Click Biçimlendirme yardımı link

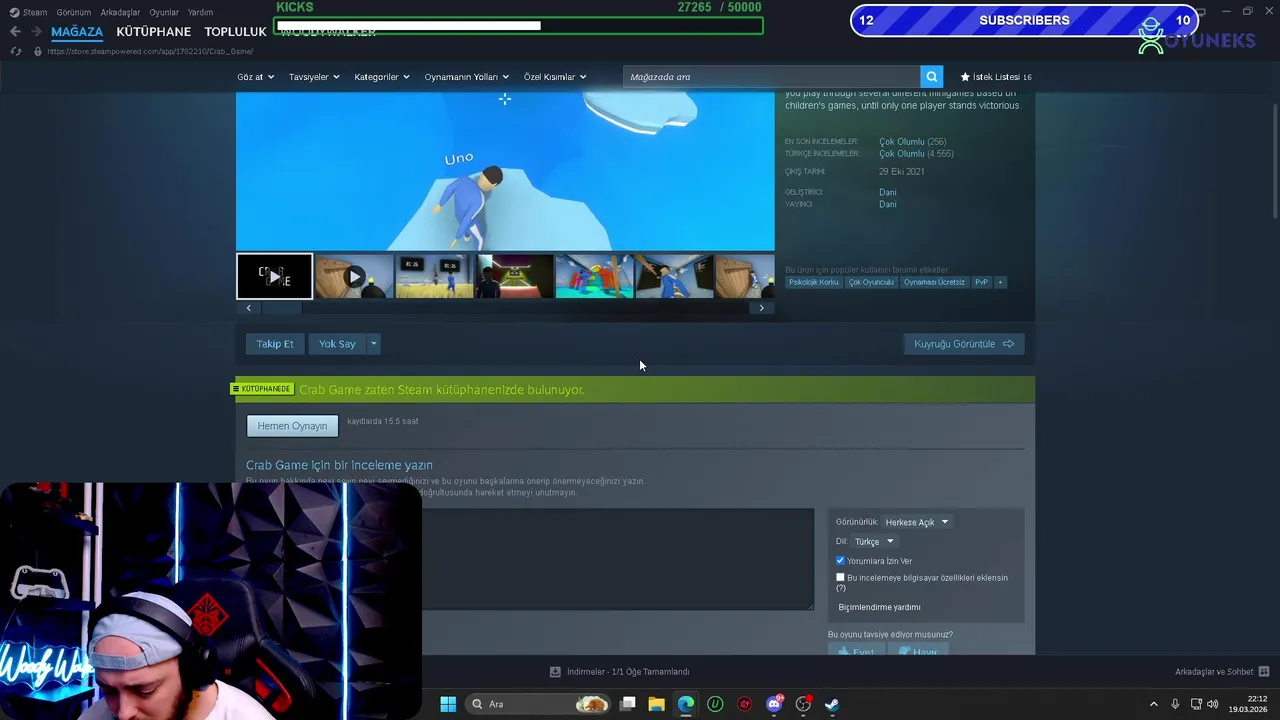(x=879, y=607)
